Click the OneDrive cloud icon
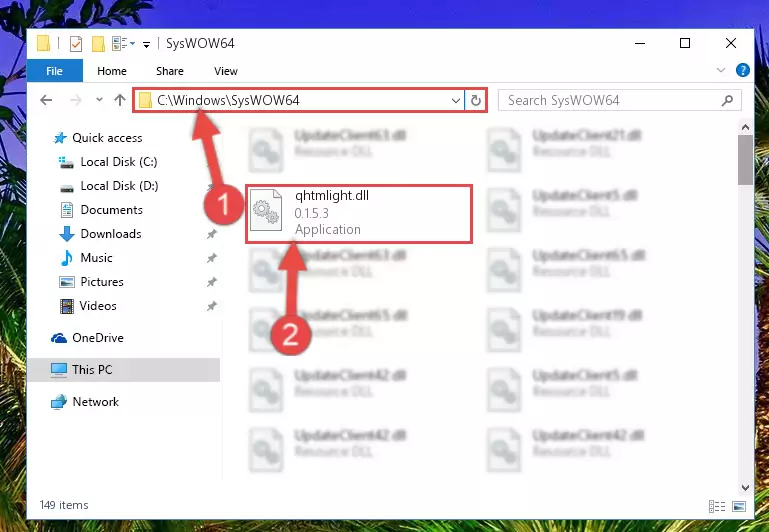 point(59,338)
